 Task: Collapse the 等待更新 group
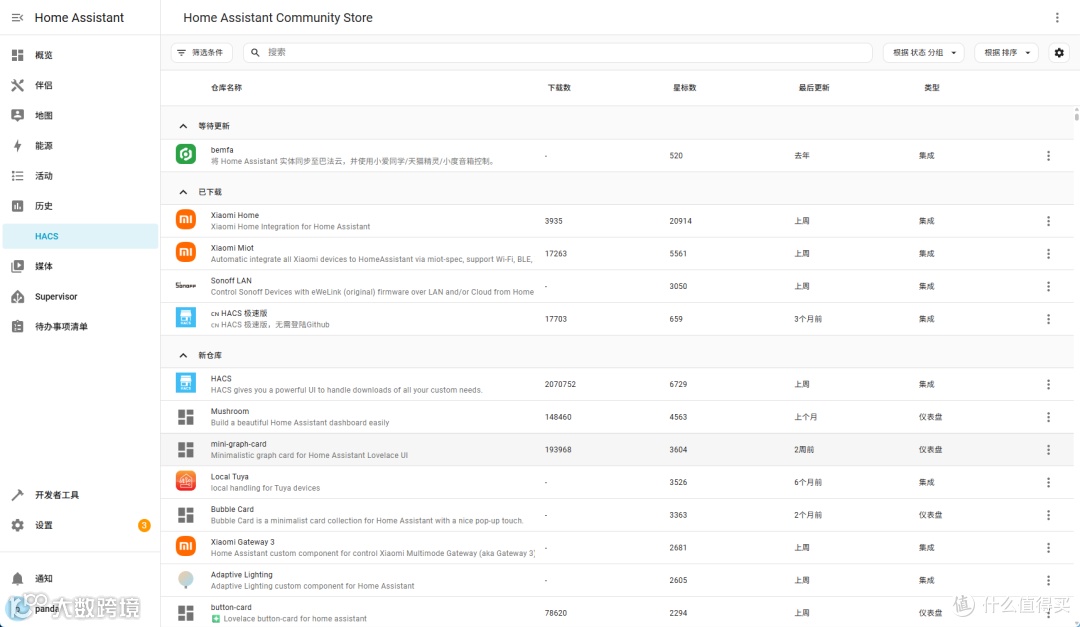click(x=183, y=126)
